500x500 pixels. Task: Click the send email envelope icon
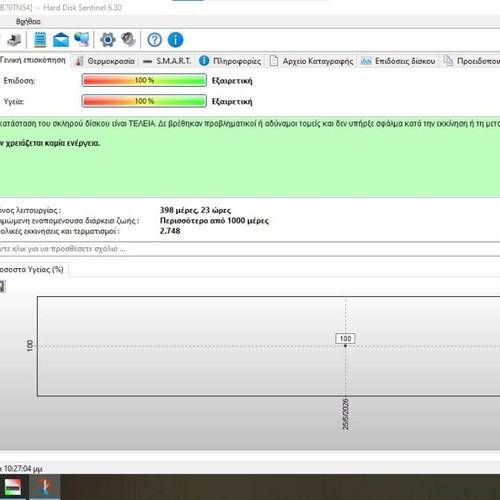61,40
